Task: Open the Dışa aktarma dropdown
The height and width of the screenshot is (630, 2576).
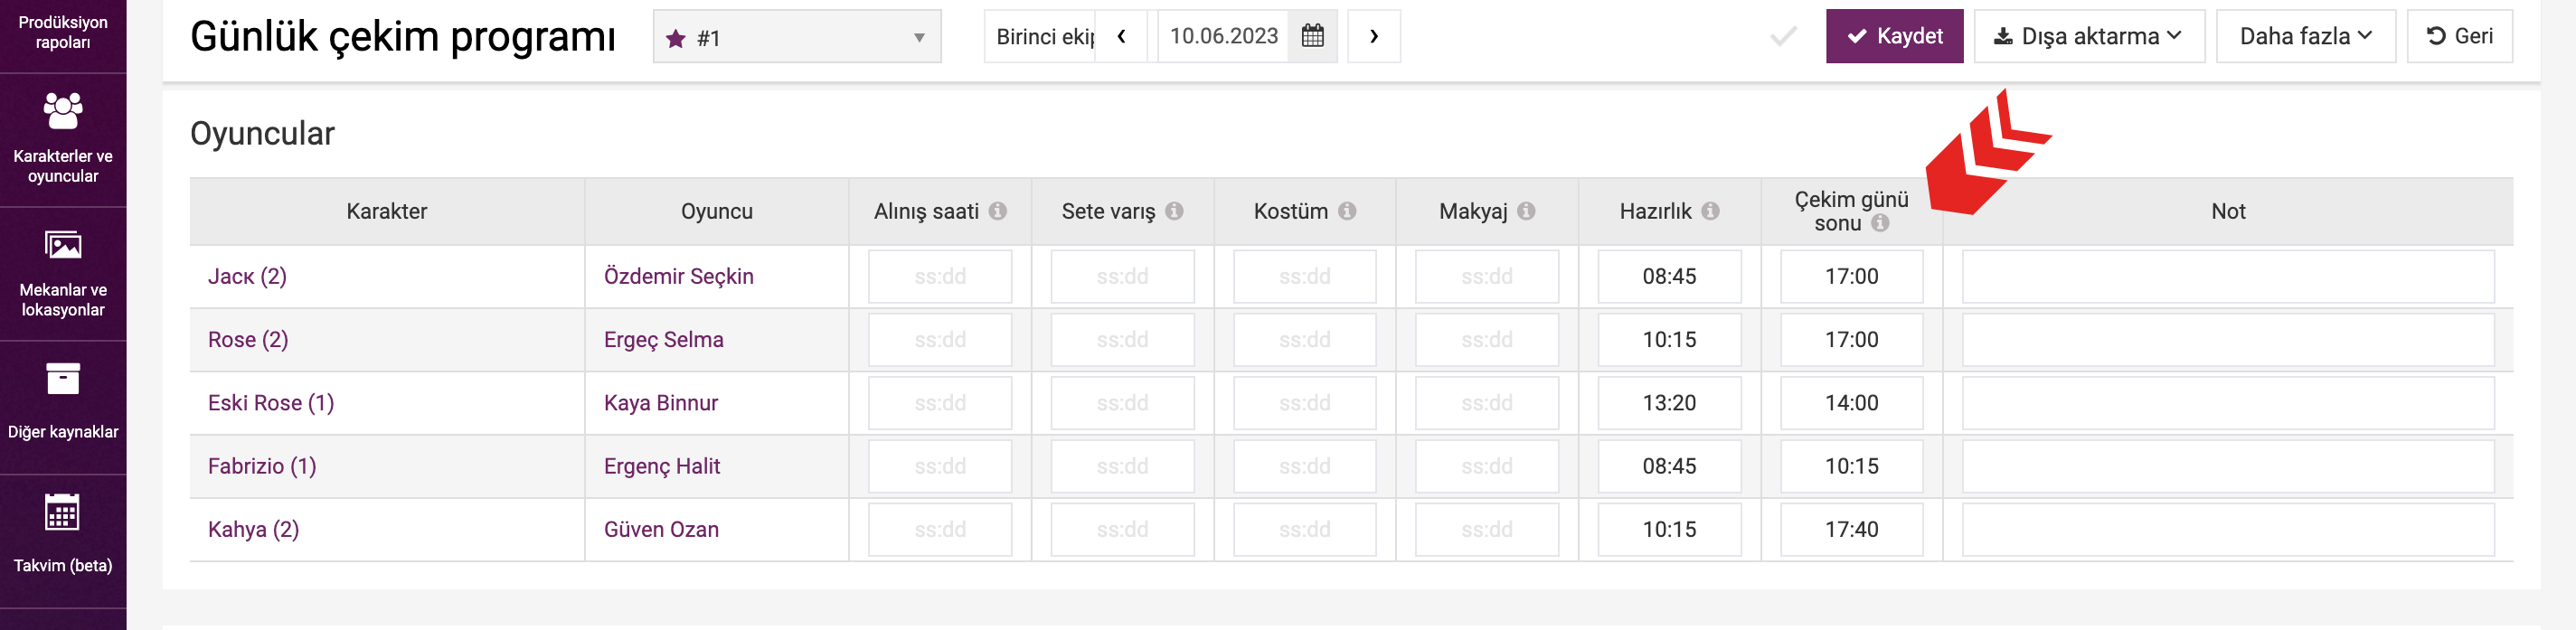Action: [x=2088, y=37]
